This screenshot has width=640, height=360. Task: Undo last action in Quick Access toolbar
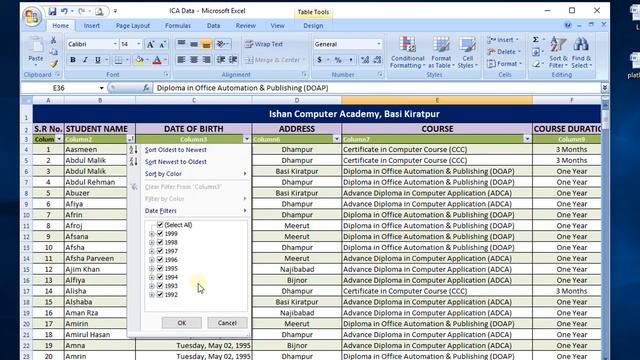click(x=64, y=11)
